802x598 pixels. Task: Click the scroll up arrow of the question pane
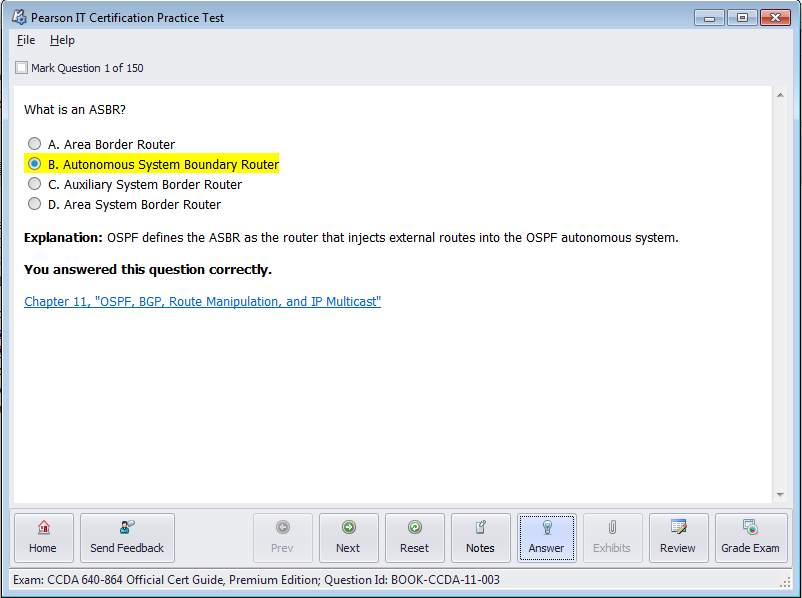click(x=780, y=95)
